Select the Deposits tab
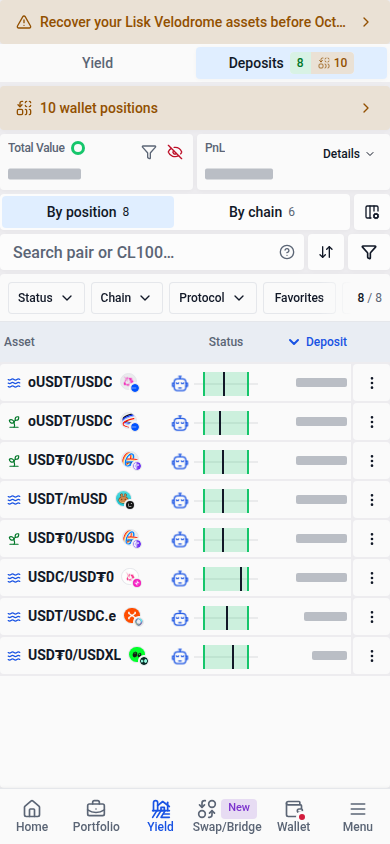Screen dimensions: 390x844 (x=291, y=63)
